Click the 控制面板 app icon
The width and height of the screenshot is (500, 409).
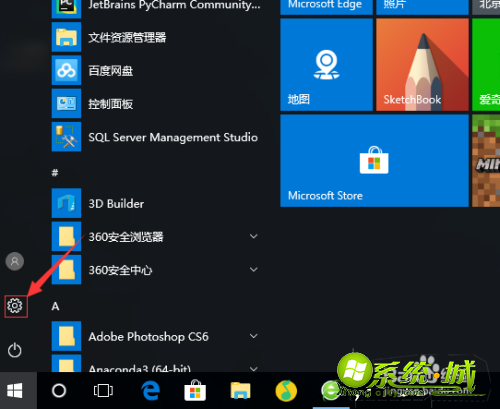coord(66,104)
